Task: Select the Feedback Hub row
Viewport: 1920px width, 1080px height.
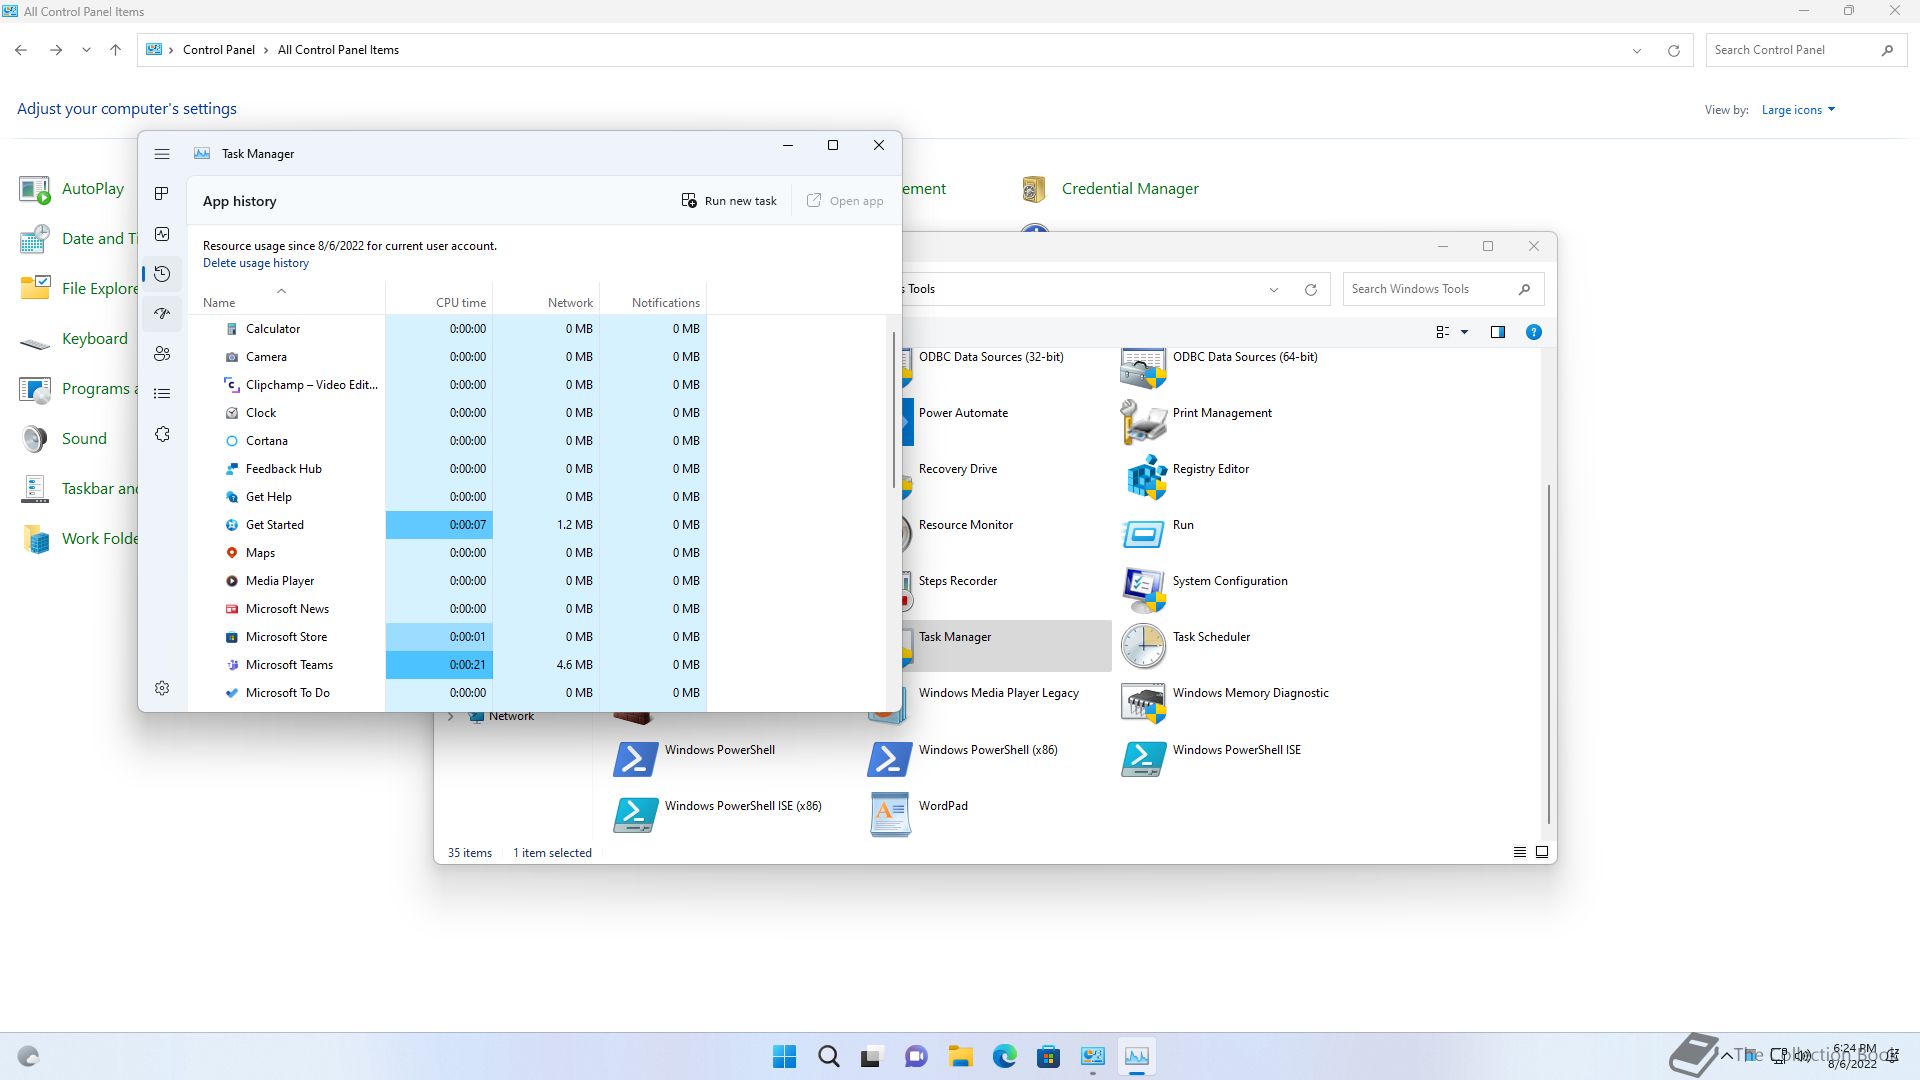Action: (x=446, y=469)
